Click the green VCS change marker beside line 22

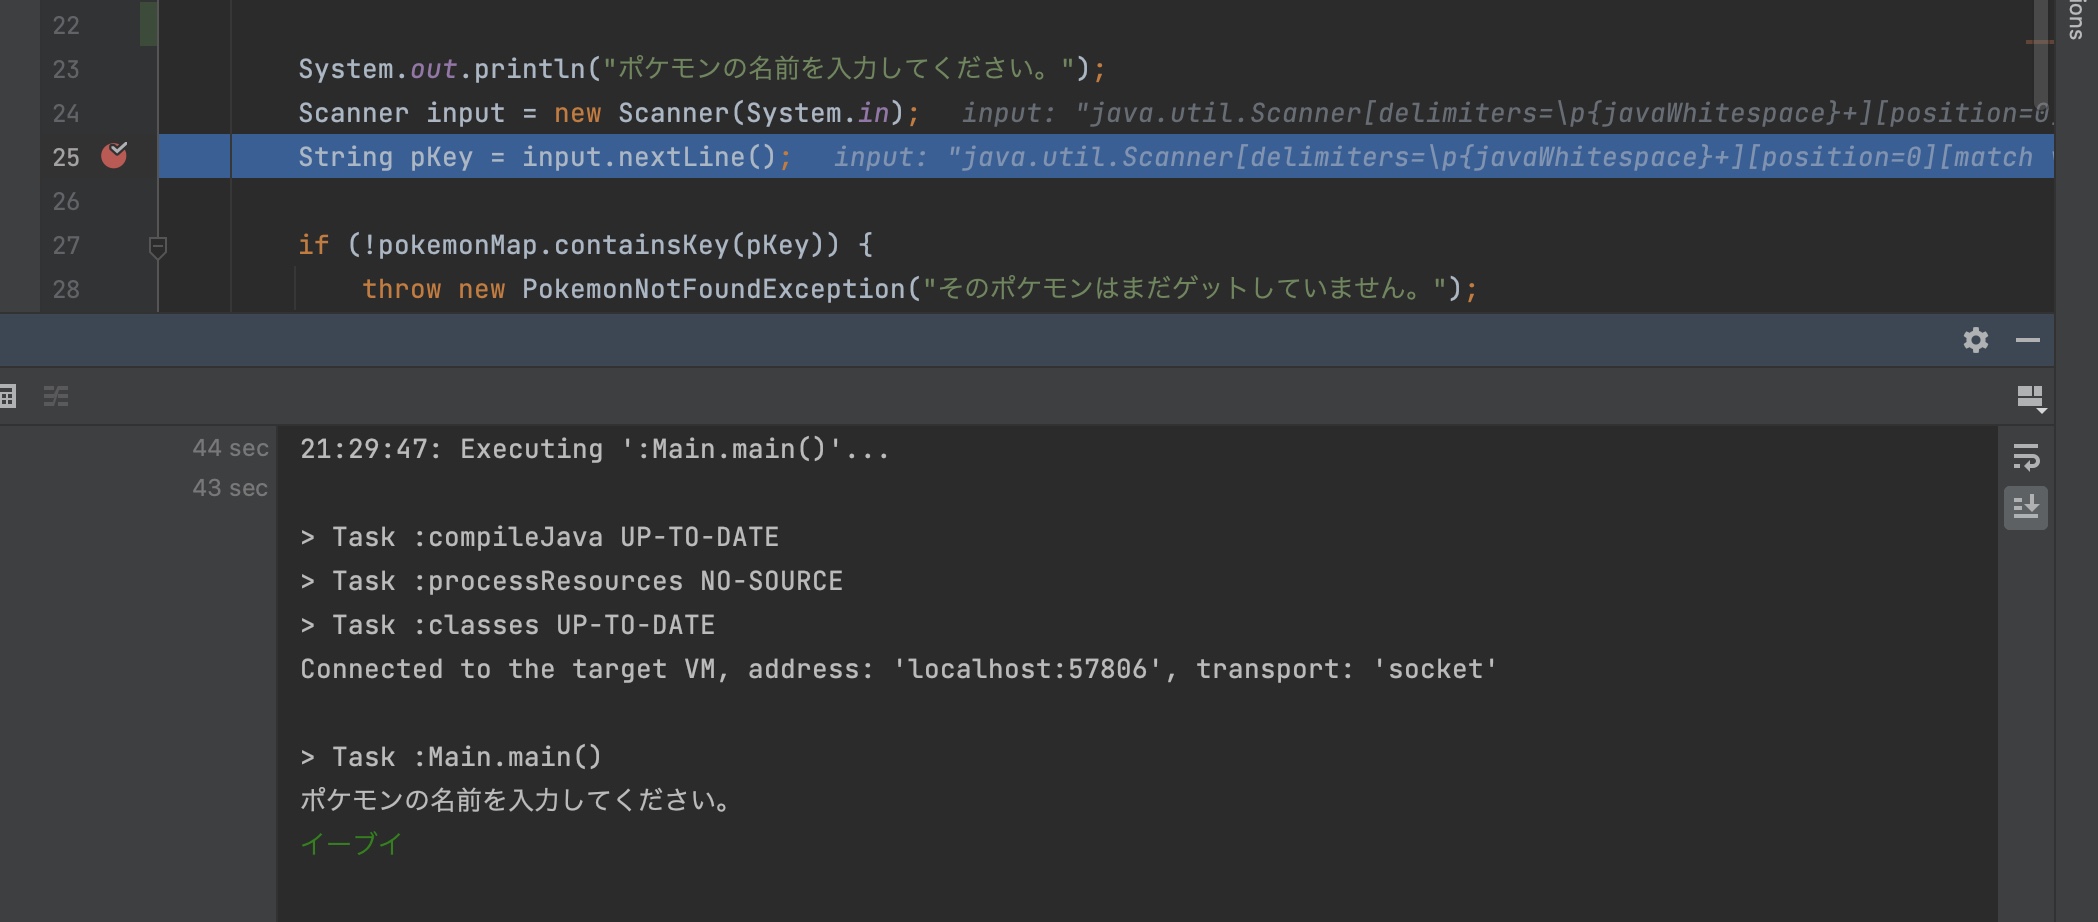(x=148, y=27)
